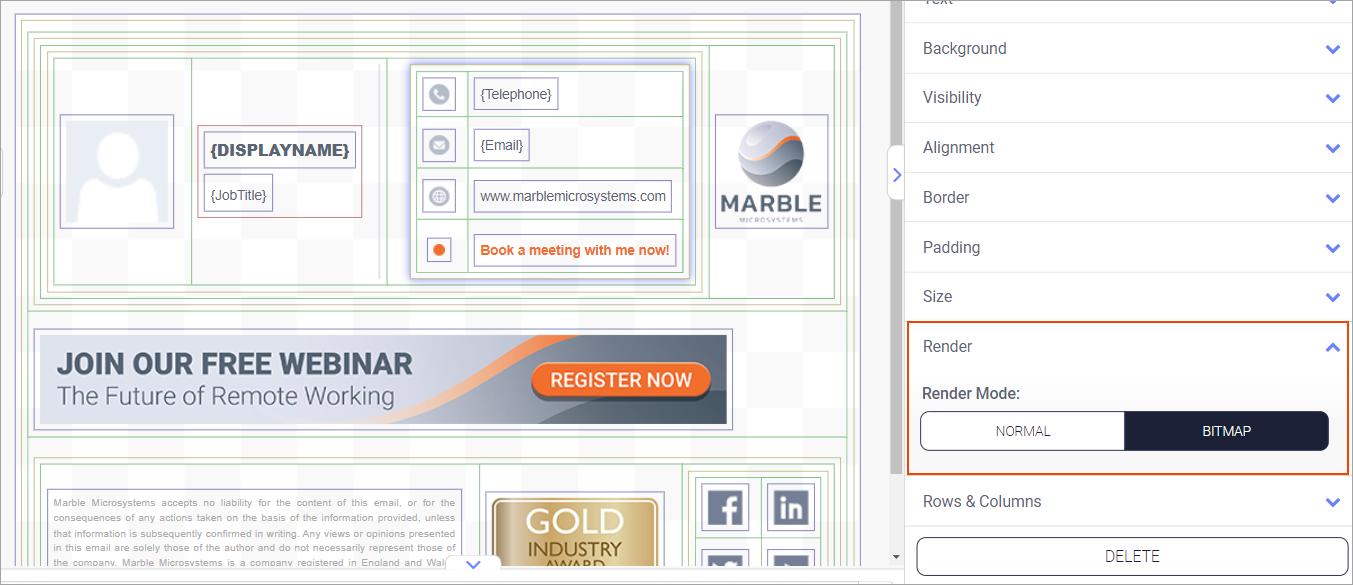Select the Marble Microsystems logo image
The image size is (1353, 585).
pos(771,172)
